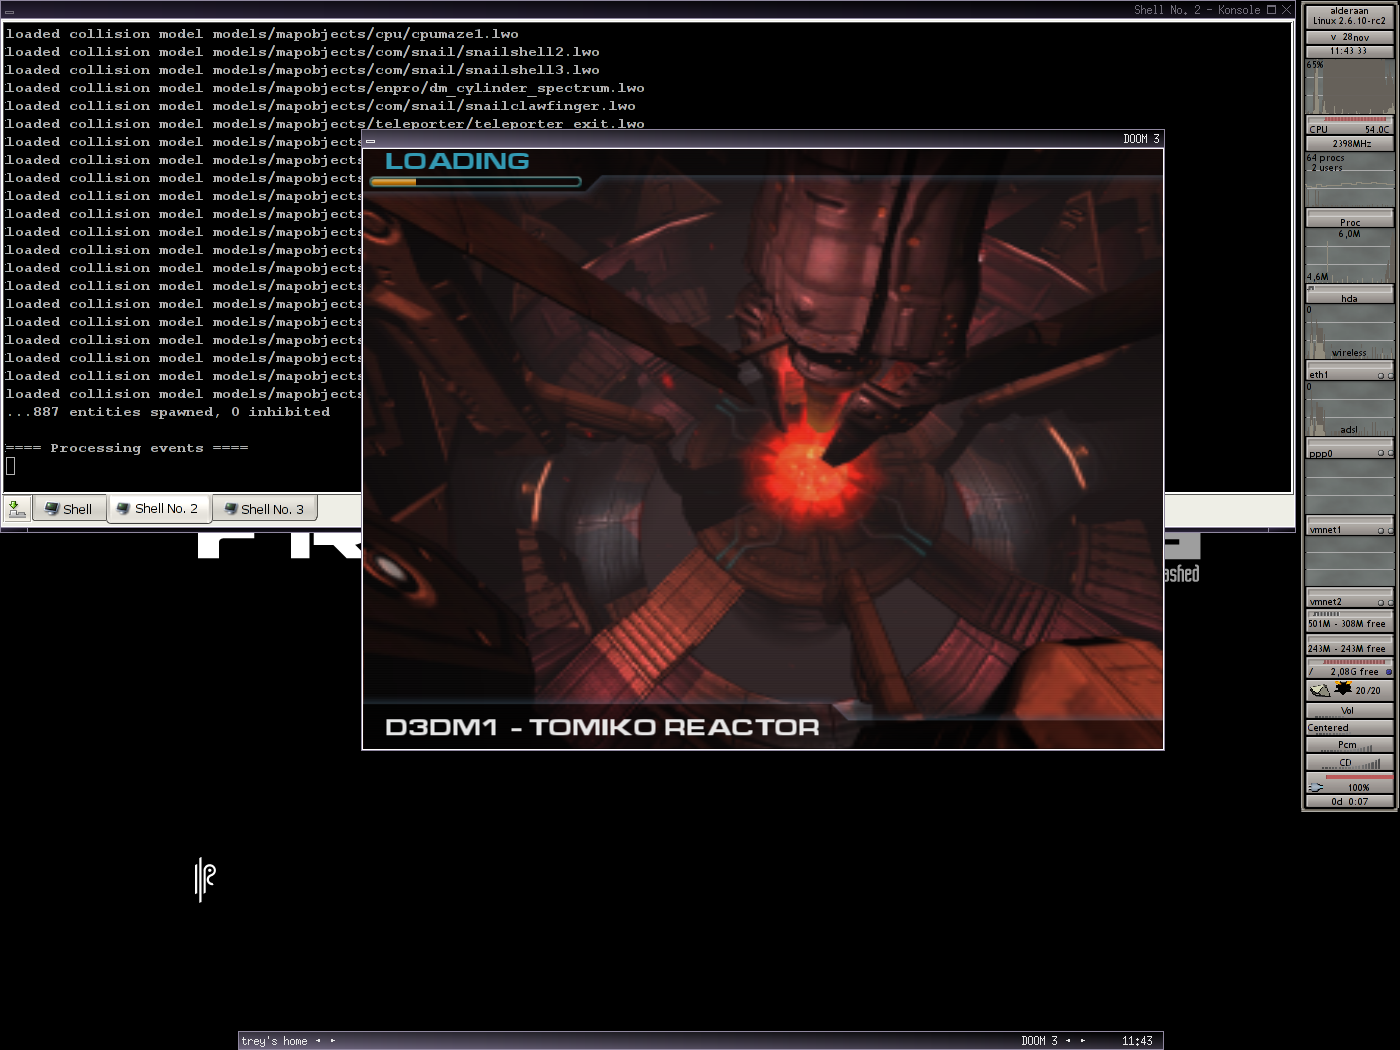Click the D3DM1 - TOMIKO REACTOR map title
The image size is (1400, 1050).
[602, 727]
